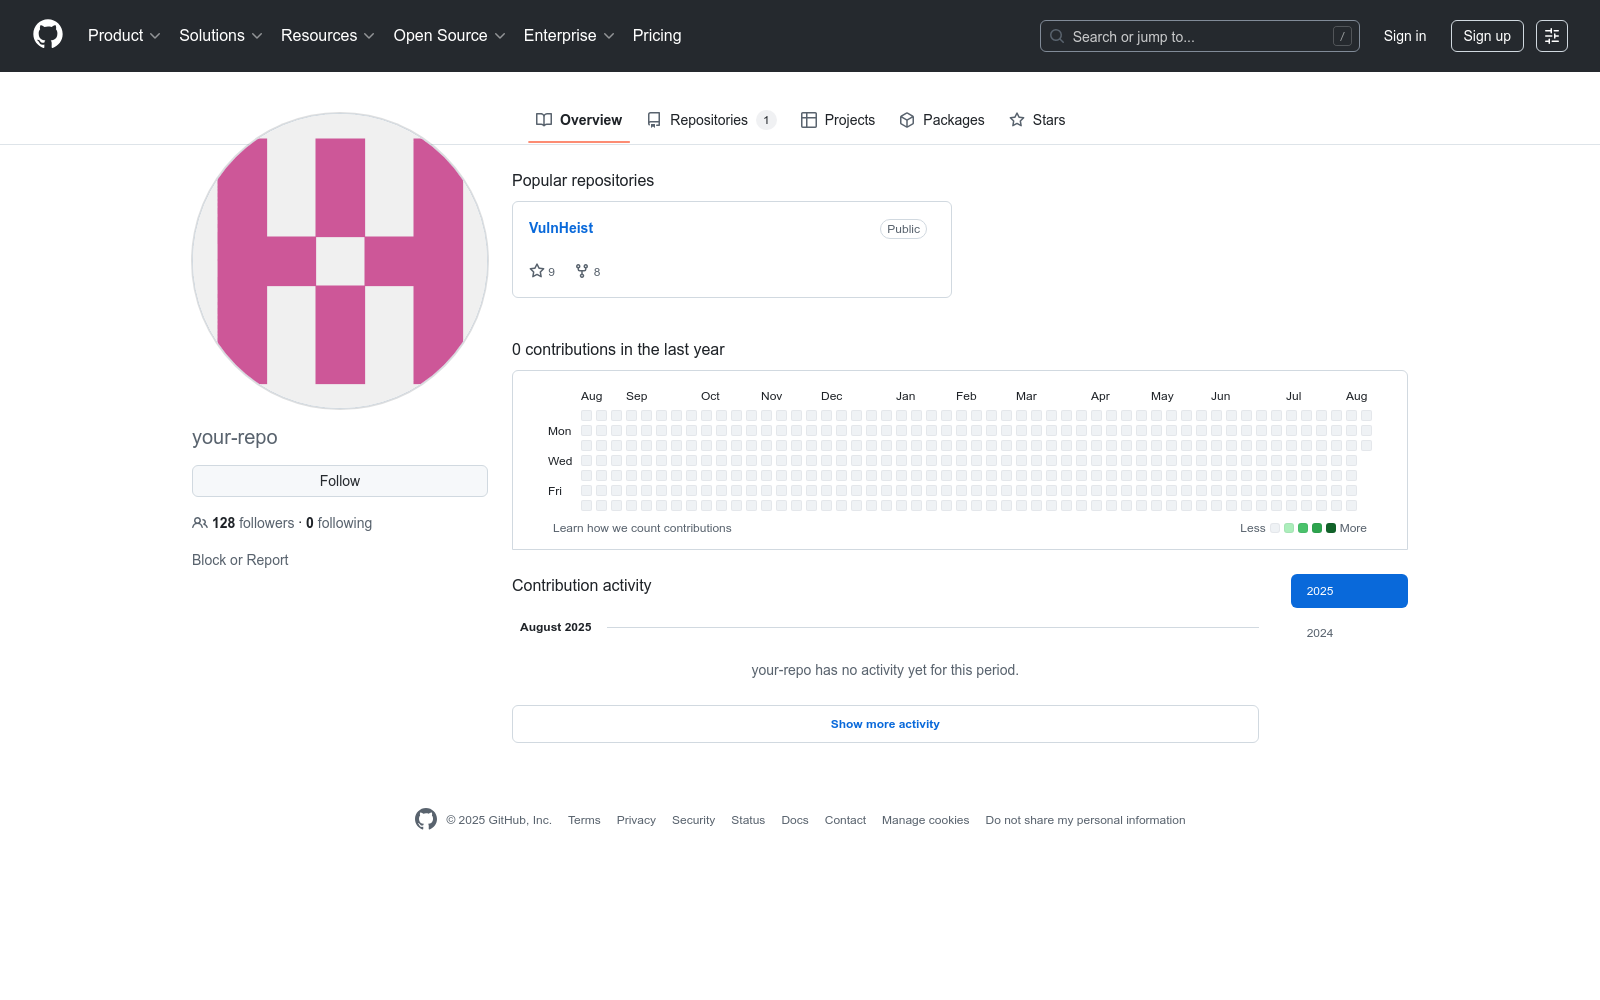Open the Terms footer link
The image size is (1600, 1000).
coord(584,820)
